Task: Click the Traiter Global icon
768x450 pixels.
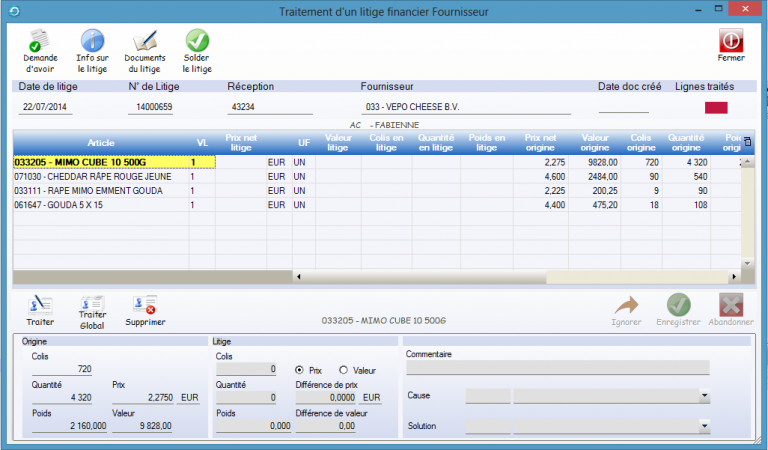Action: (92, 304)
